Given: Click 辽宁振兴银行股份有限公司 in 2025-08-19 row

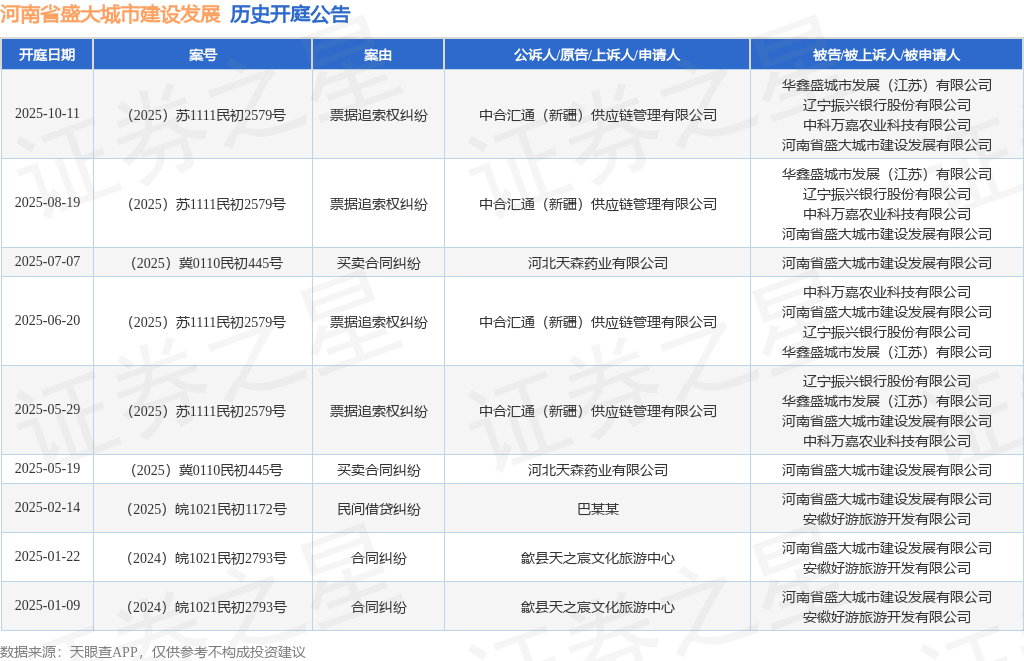Looking at the screenshot, I should tap(887, 194).
